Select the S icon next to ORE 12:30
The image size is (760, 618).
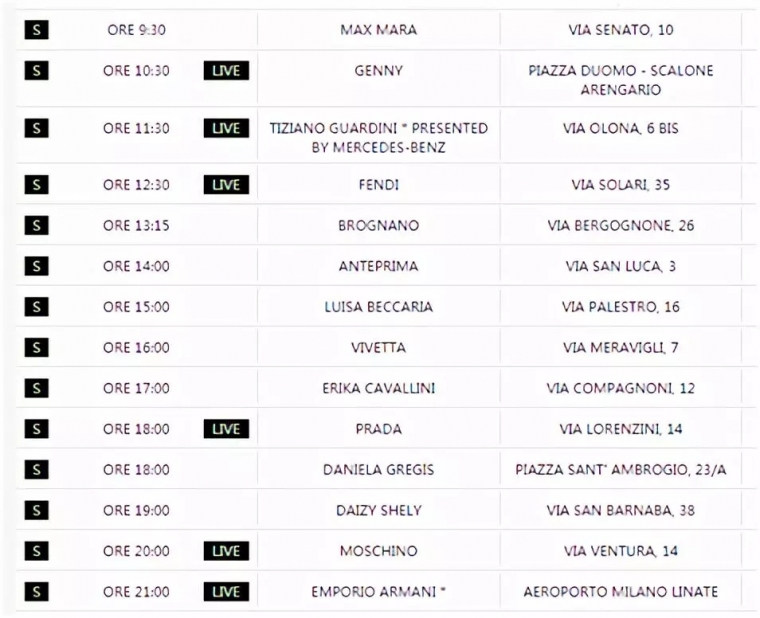37,185
